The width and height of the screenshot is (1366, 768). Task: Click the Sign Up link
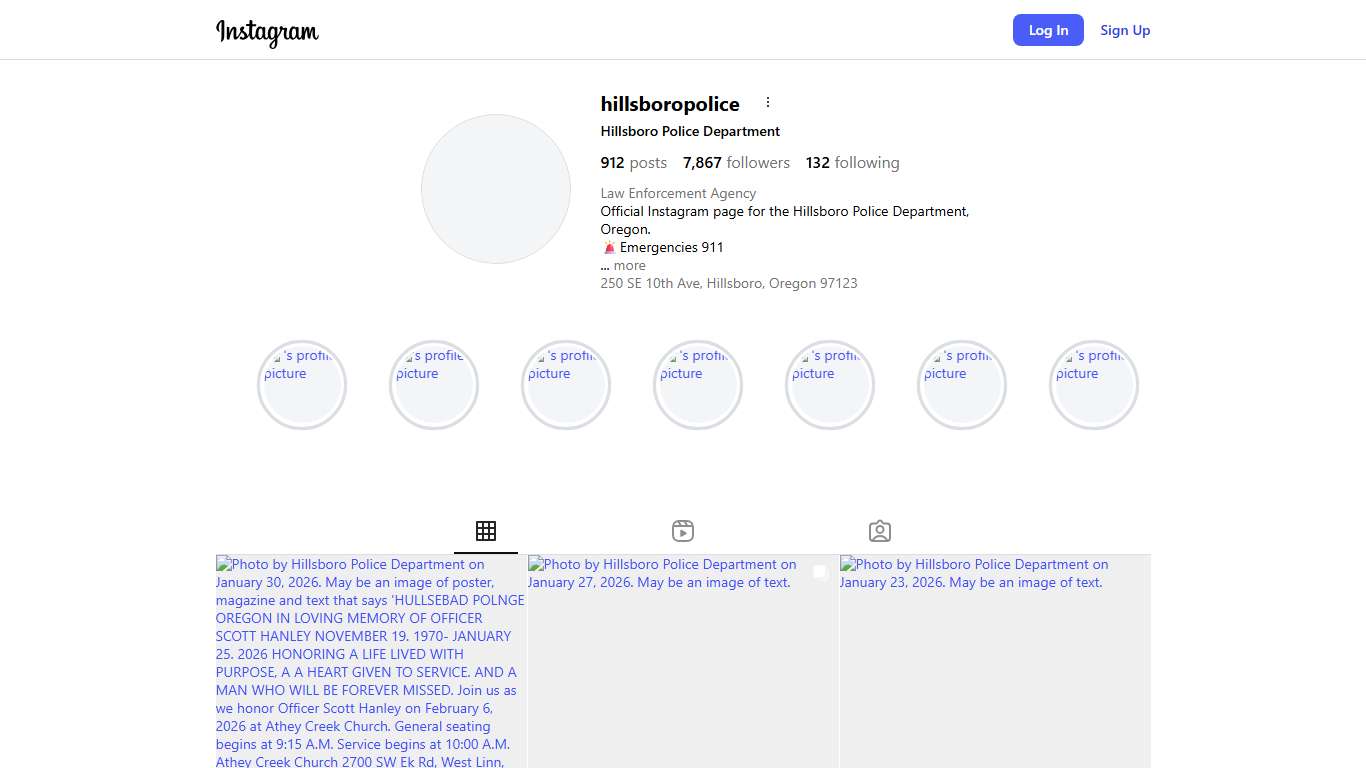1125,30
